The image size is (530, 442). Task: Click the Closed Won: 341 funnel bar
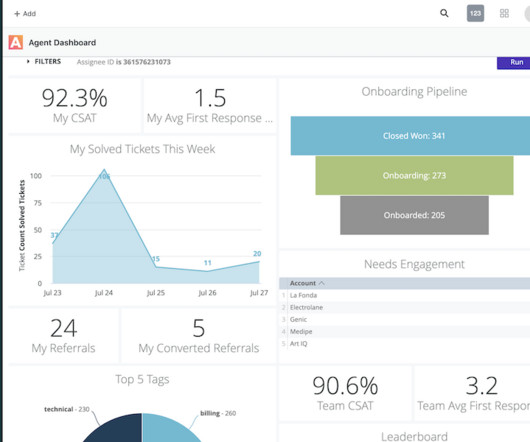(x=410, y=136)
